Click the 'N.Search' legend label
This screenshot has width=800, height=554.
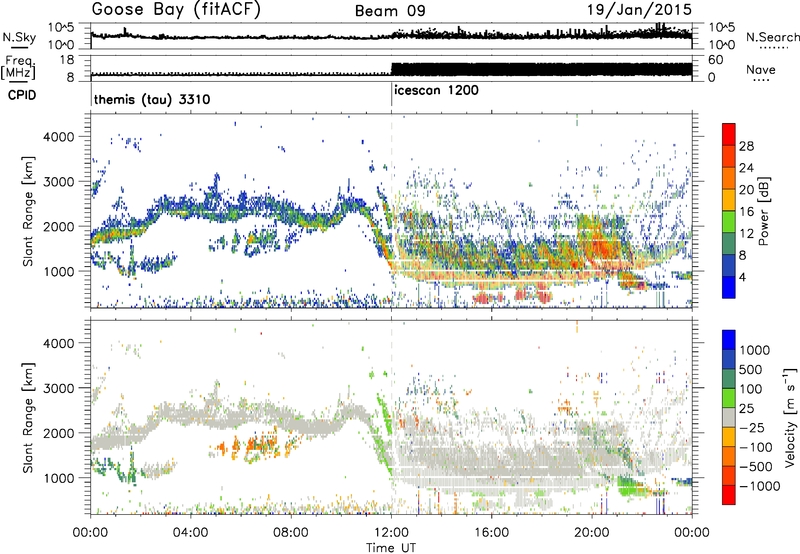coord(773,37)
